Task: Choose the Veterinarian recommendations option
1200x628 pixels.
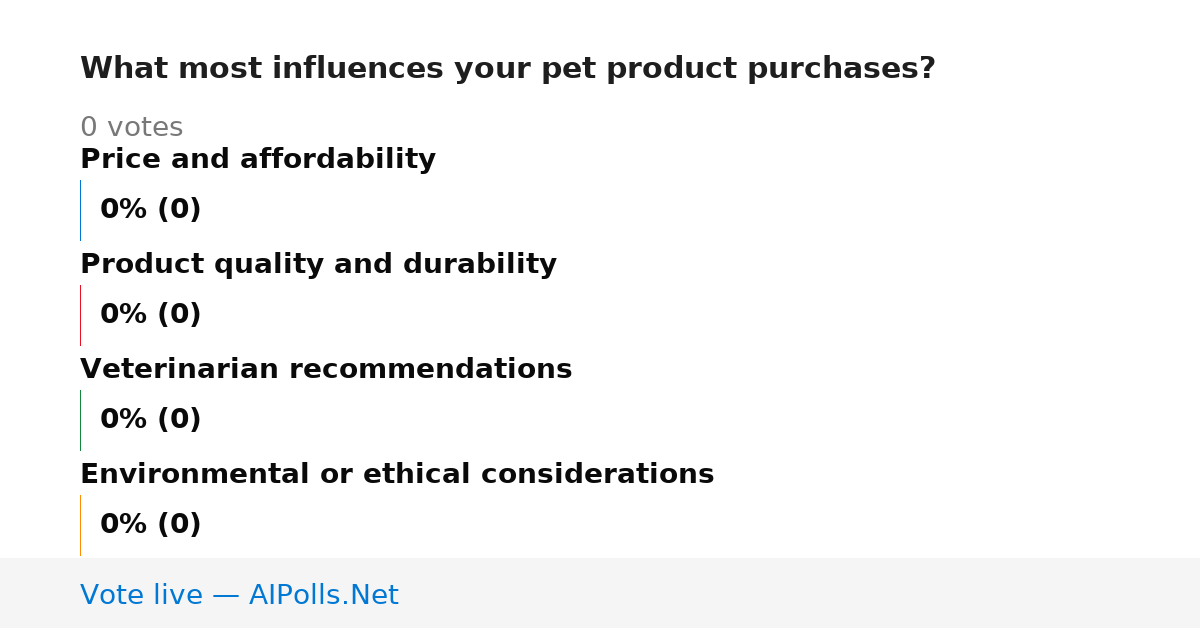Action: (326, 370)
